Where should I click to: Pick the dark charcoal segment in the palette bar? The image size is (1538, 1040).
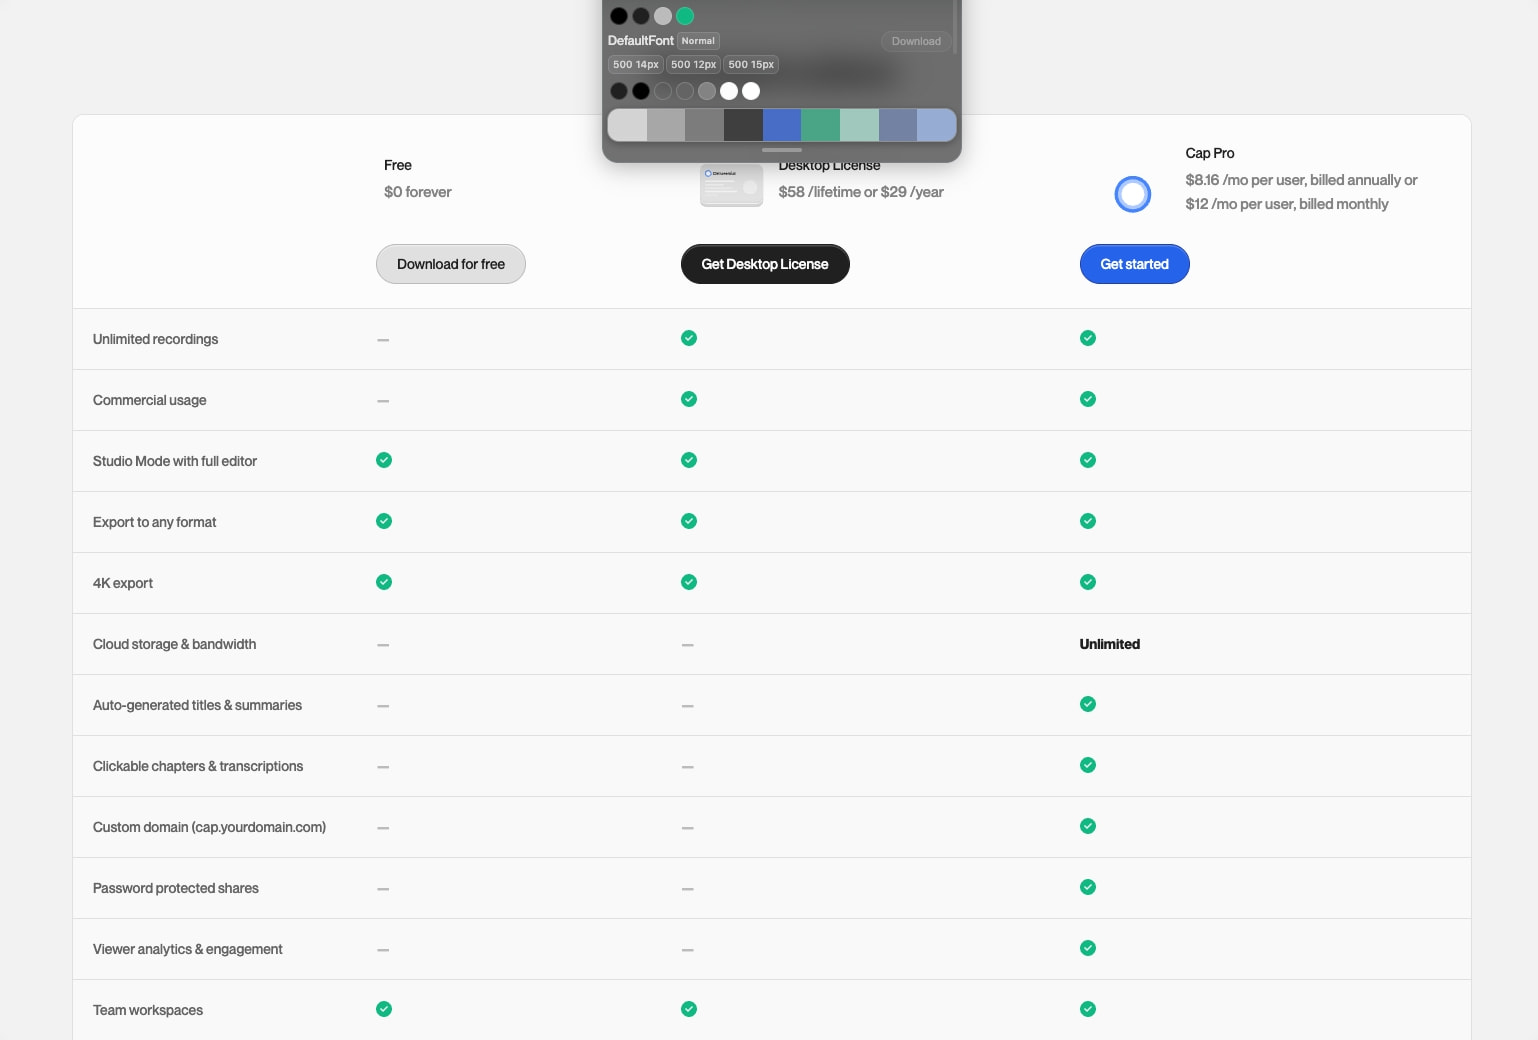(743, 125)
